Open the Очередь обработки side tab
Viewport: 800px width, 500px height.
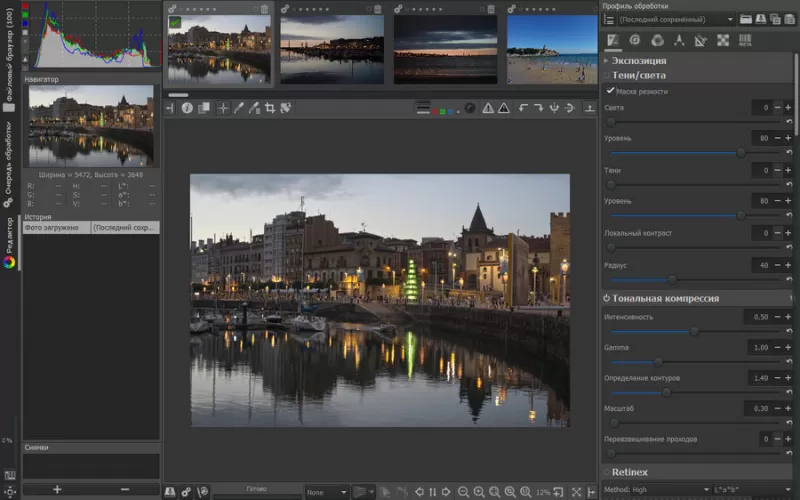[x=8, y=164]
